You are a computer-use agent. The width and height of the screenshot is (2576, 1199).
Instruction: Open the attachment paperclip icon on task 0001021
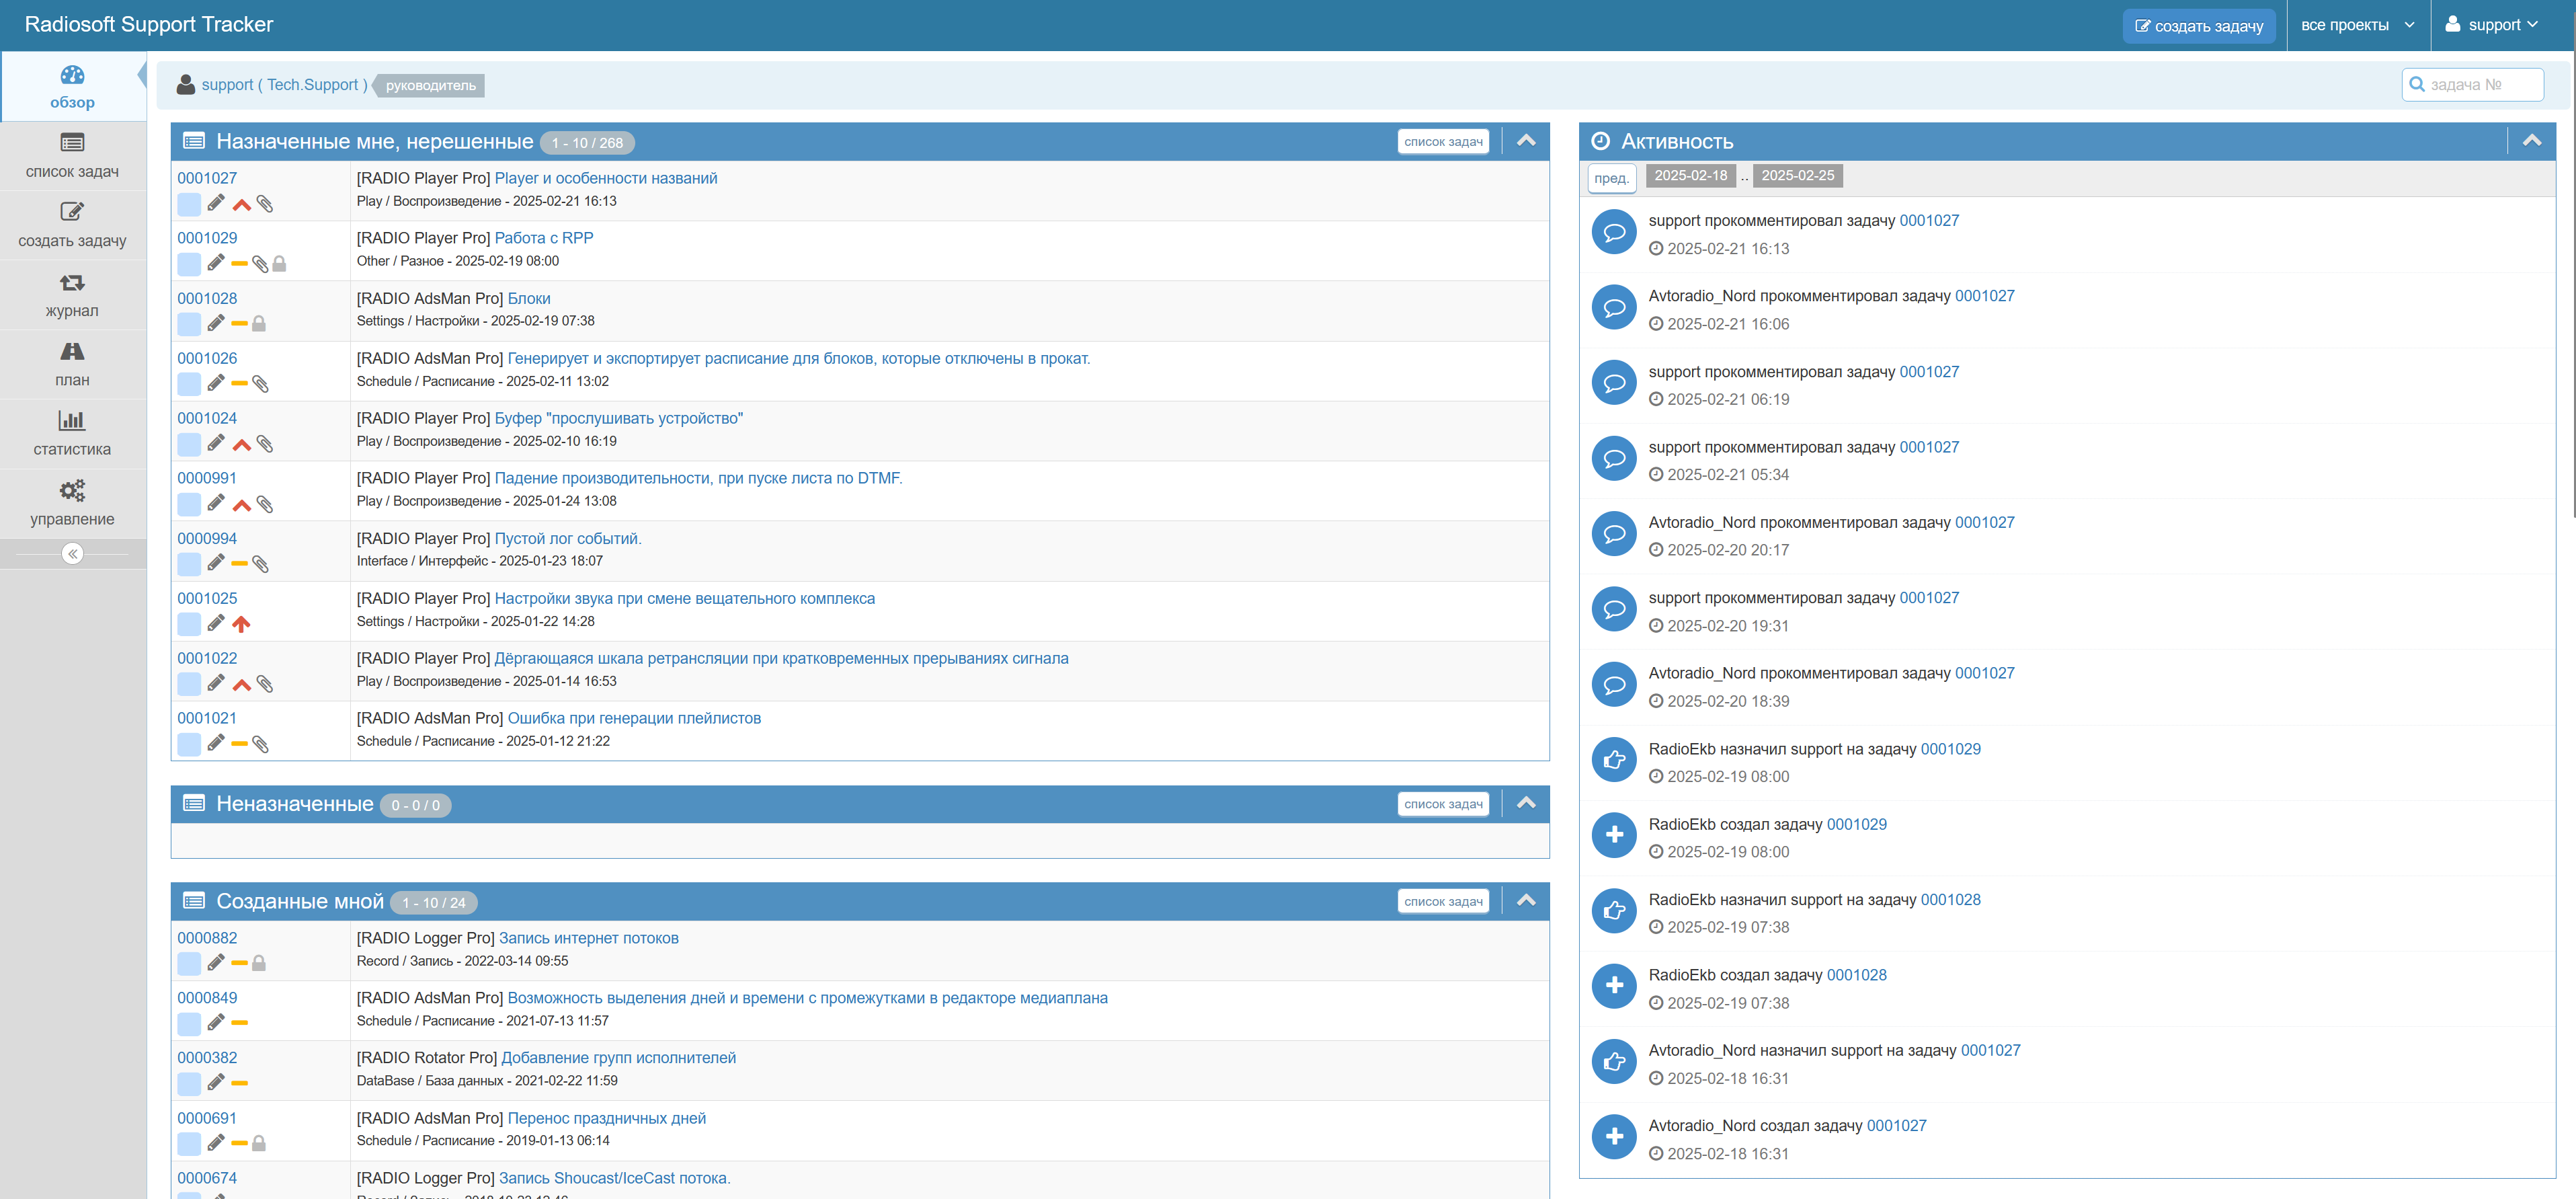point(260,744)
